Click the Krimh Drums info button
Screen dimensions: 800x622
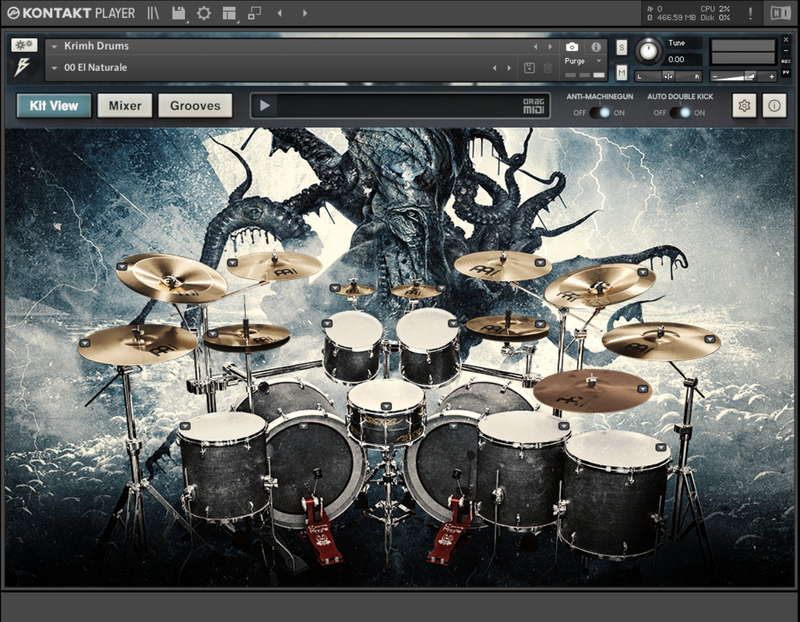pyautogui.click(x=774, y=106)
